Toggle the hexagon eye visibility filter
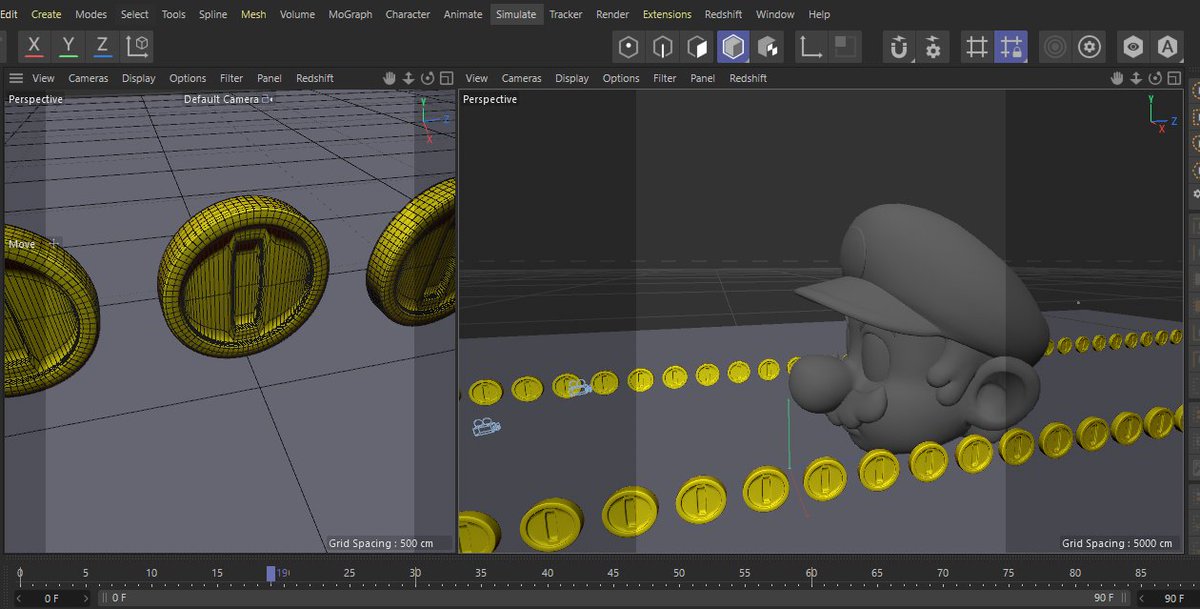1200x609 pixels. 1132,46
